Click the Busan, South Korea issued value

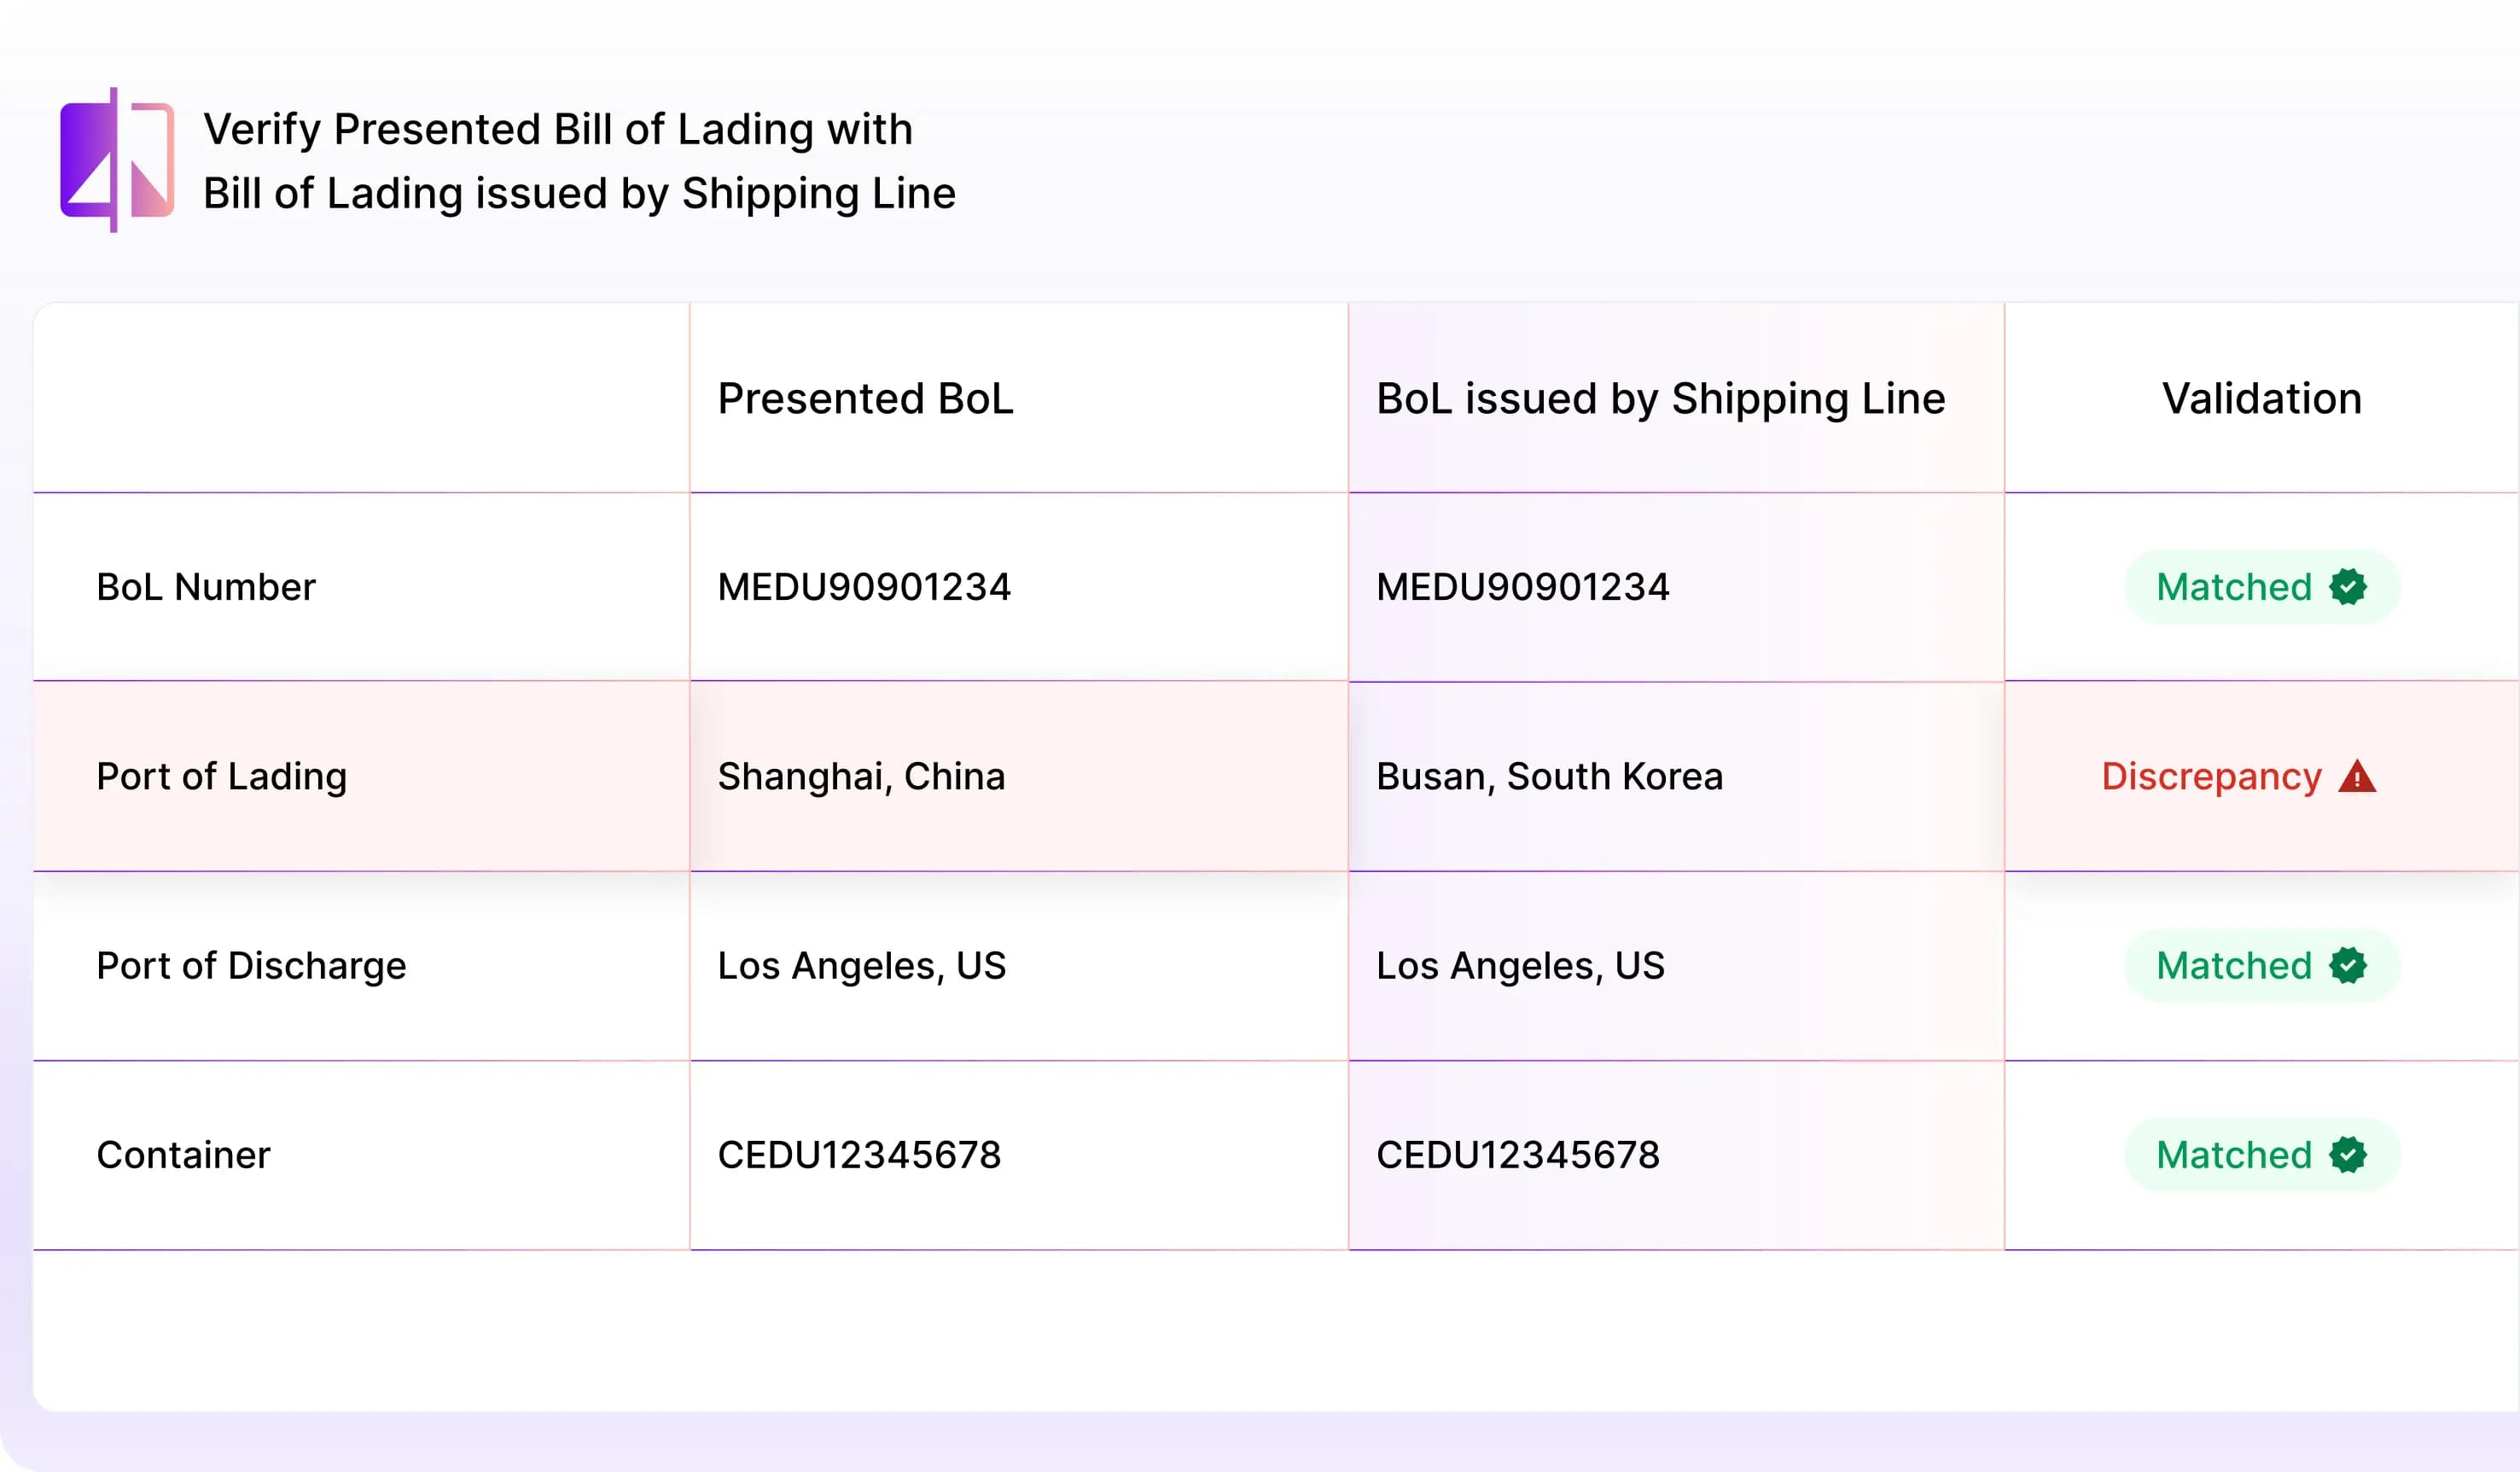1549,777
